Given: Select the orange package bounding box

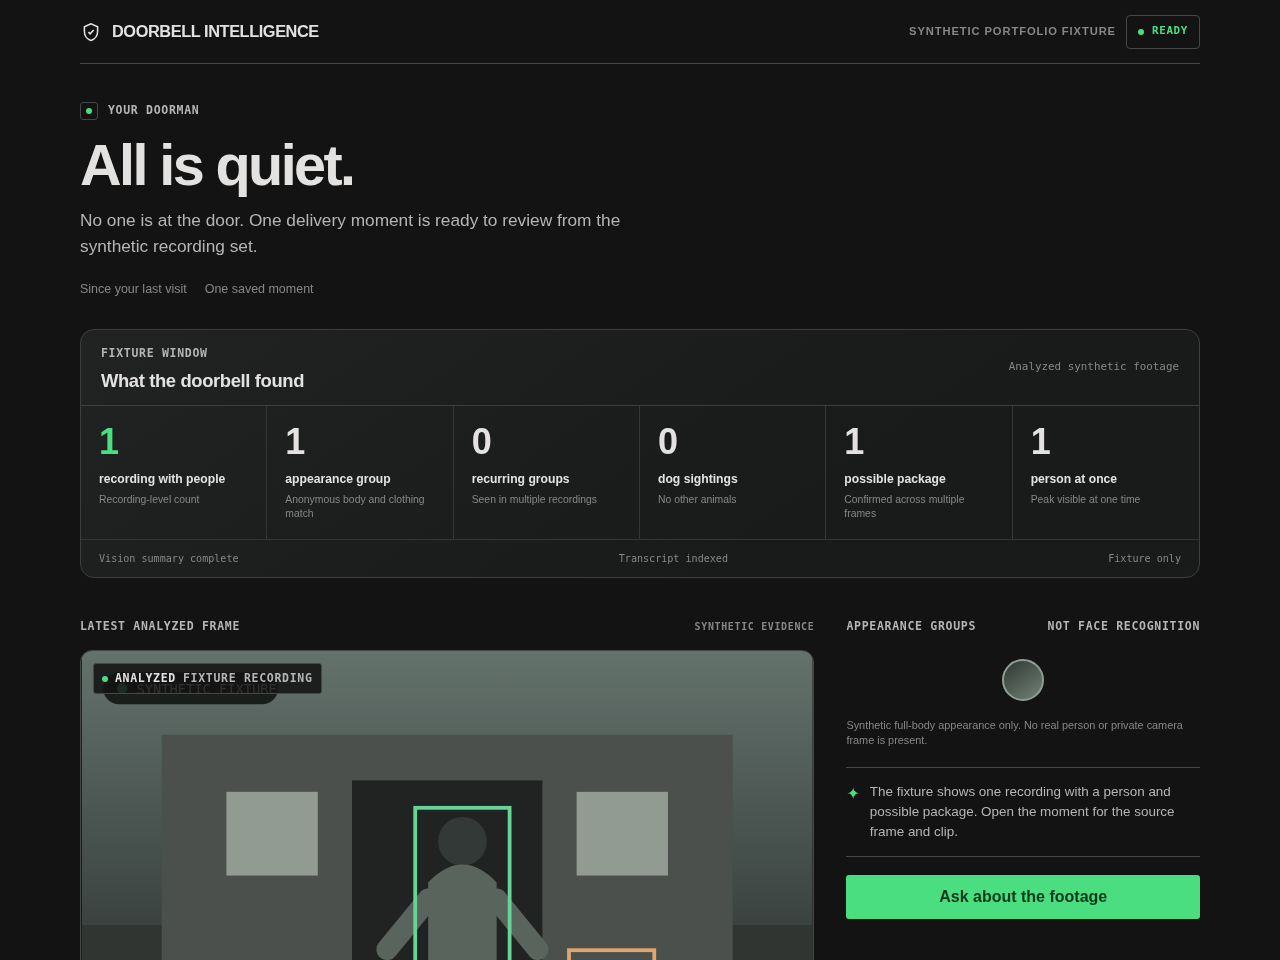Looking at the screenshot, I should click(612, 954).
